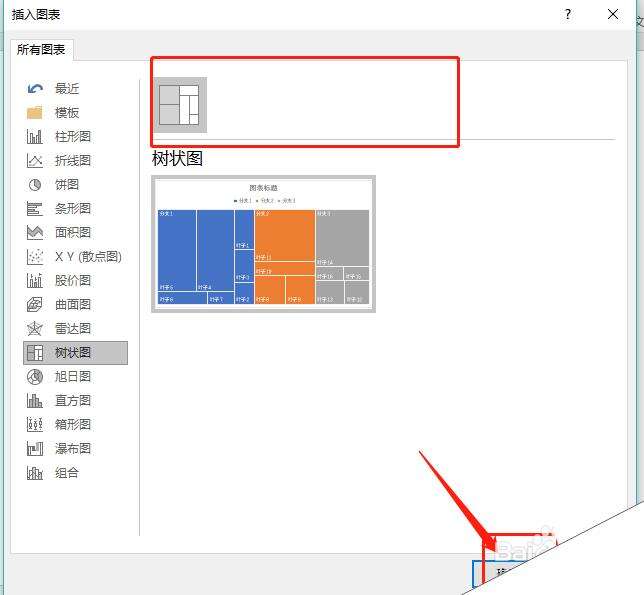Open the 模板 (Templates) folder icon
This screenshot has height=595, width=644.
point(35,113)
